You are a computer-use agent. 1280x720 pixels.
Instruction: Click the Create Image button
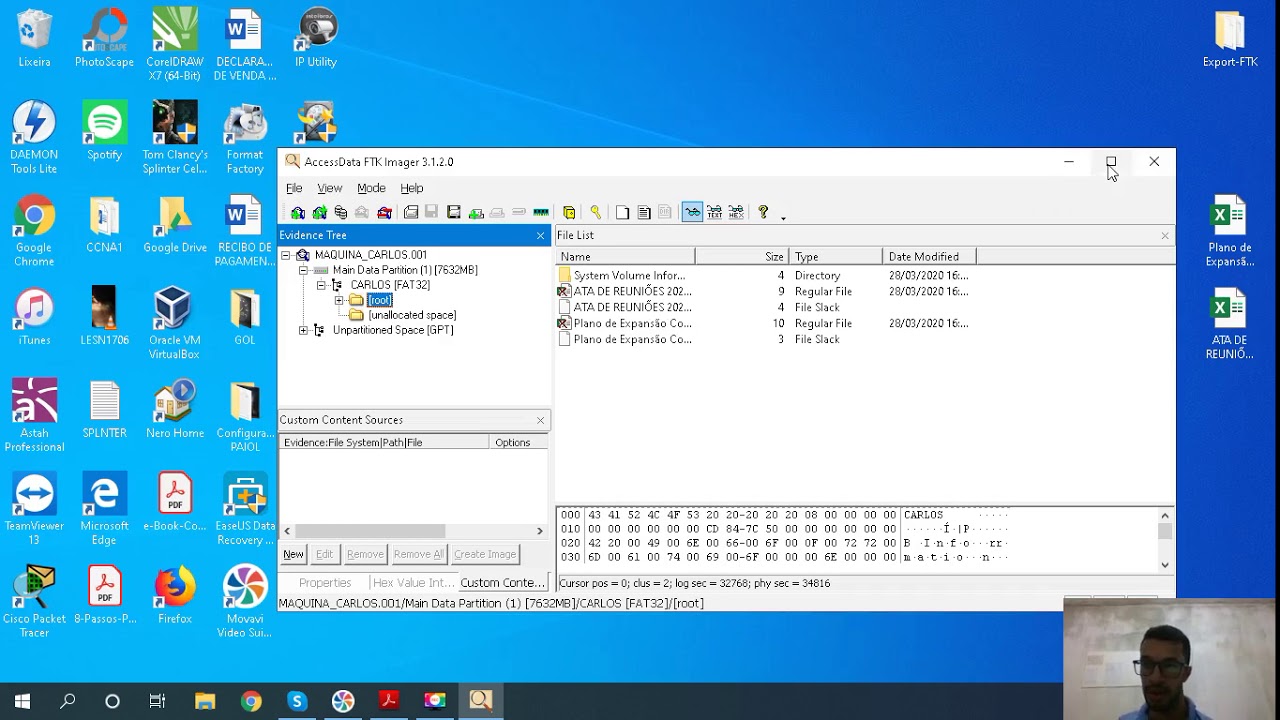[485, 554]
